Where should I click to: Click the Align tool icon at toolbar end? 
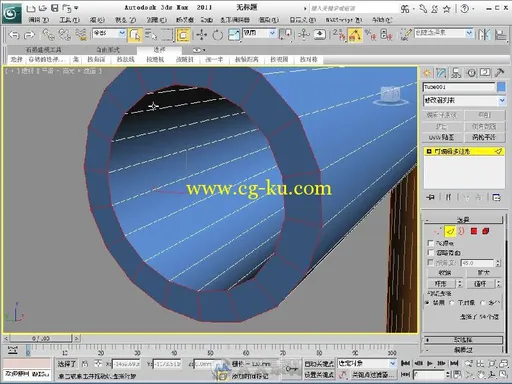(501, 35)
